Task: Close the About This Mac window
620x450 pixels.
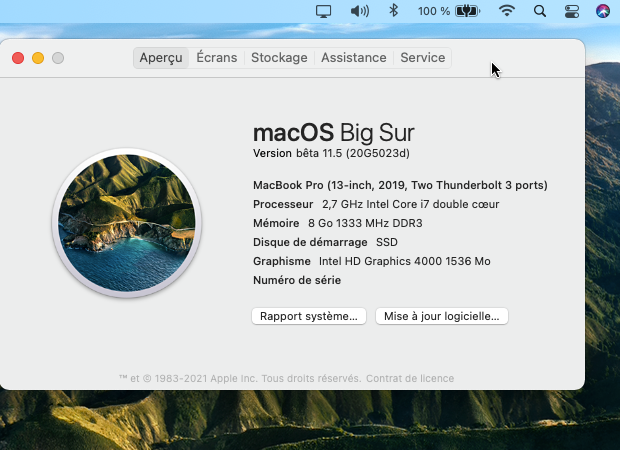Action: pyautogui.click(x=18, y=58)
